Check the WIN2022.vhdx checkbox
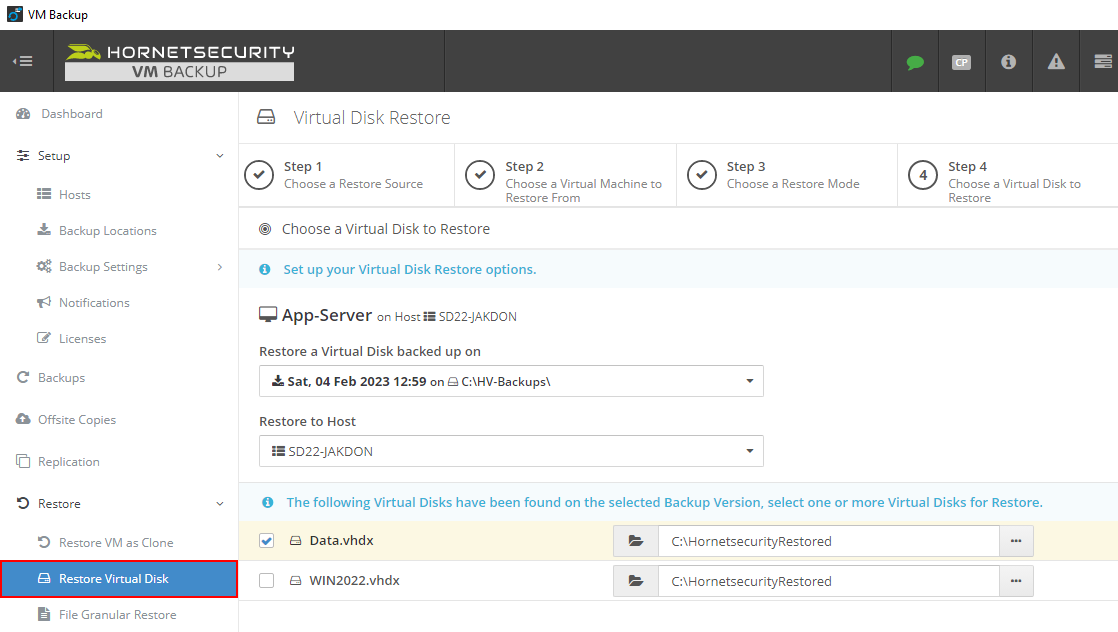The image size is (1118, 632). tap(266, 581)
